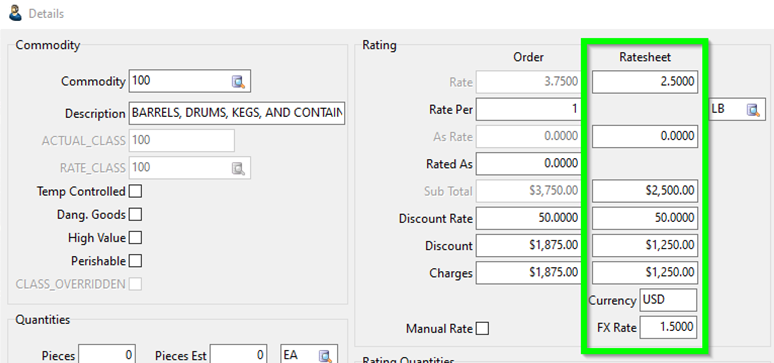The image size is (774, 363).
Task: Click the Ratesheet As Rate field
Action: pyautogui.click(x=645, y=136)
